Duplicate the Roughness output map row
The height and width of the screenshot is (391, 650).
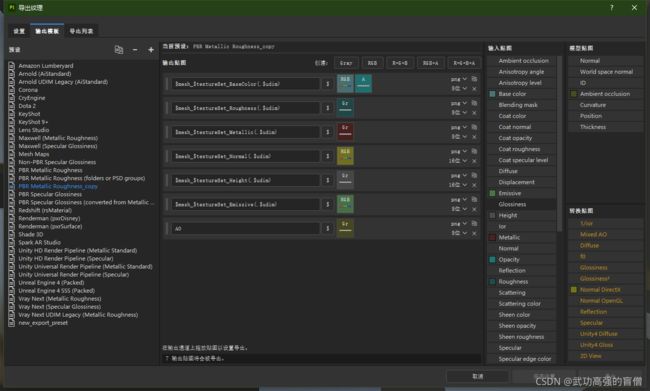(474, 103)
